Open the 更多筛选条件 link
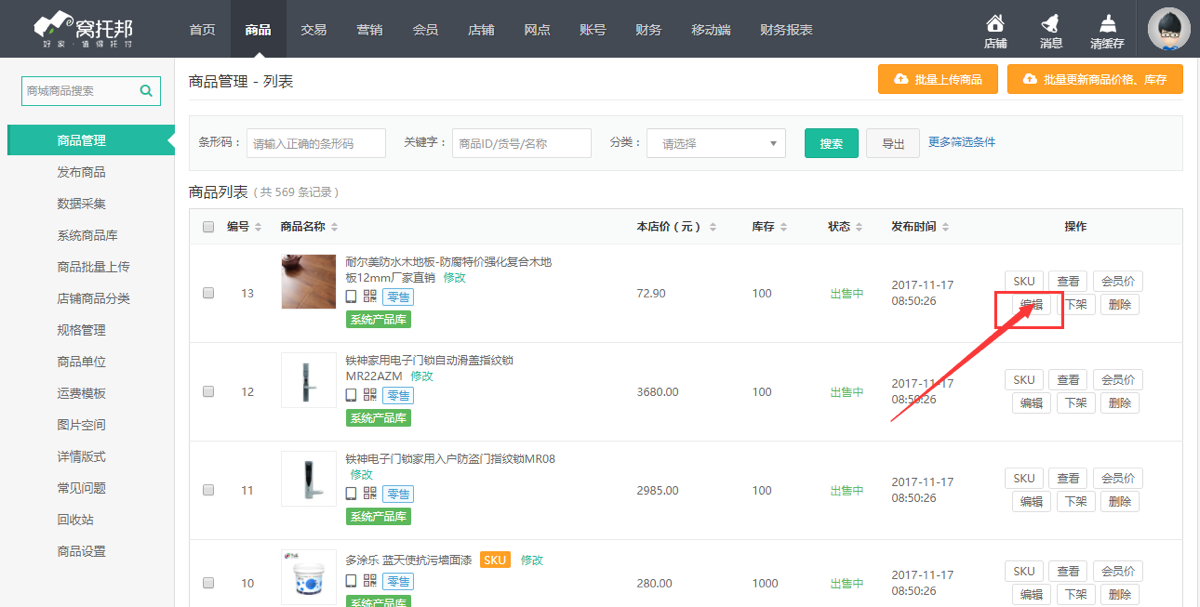 (962, 142)
